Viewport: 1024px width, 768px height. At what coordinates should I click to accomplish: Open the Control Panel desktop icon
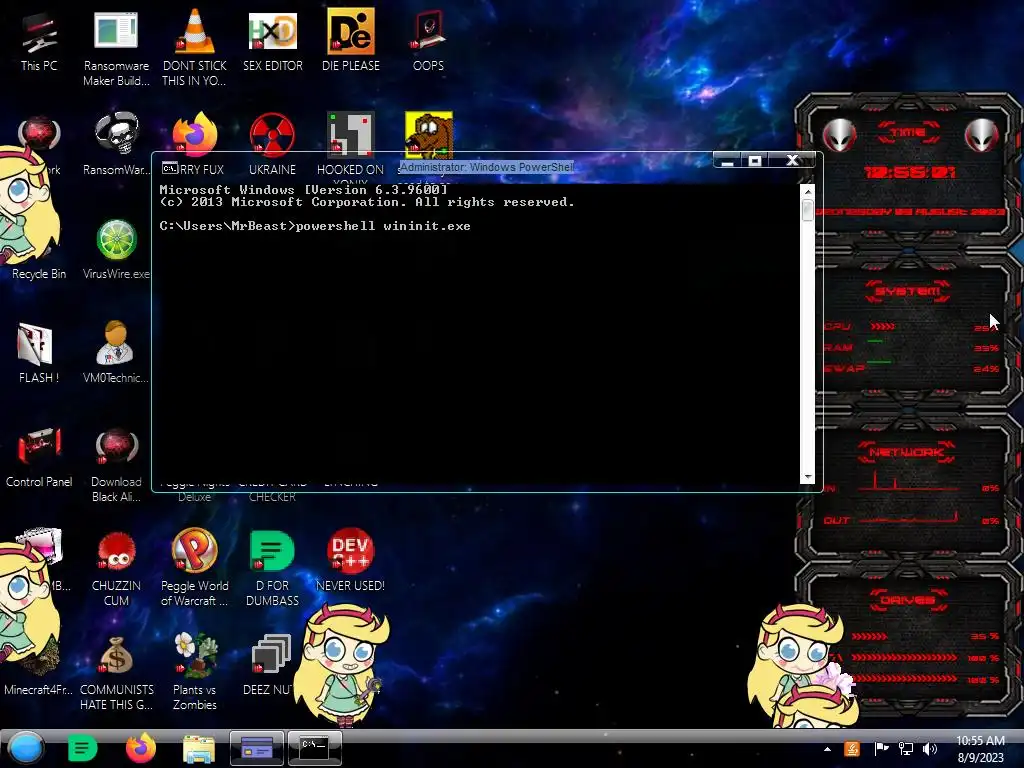39,457
